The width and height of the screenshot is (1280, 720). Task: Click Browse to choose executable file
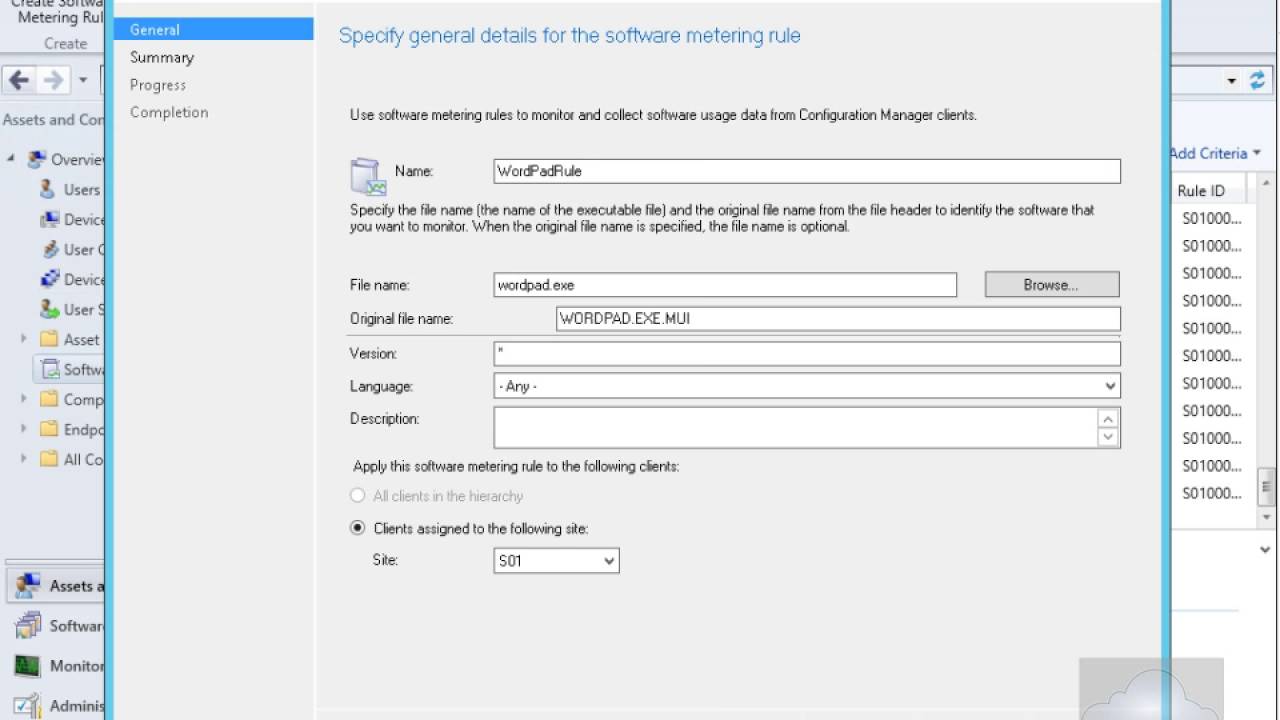coord(1052,285)
